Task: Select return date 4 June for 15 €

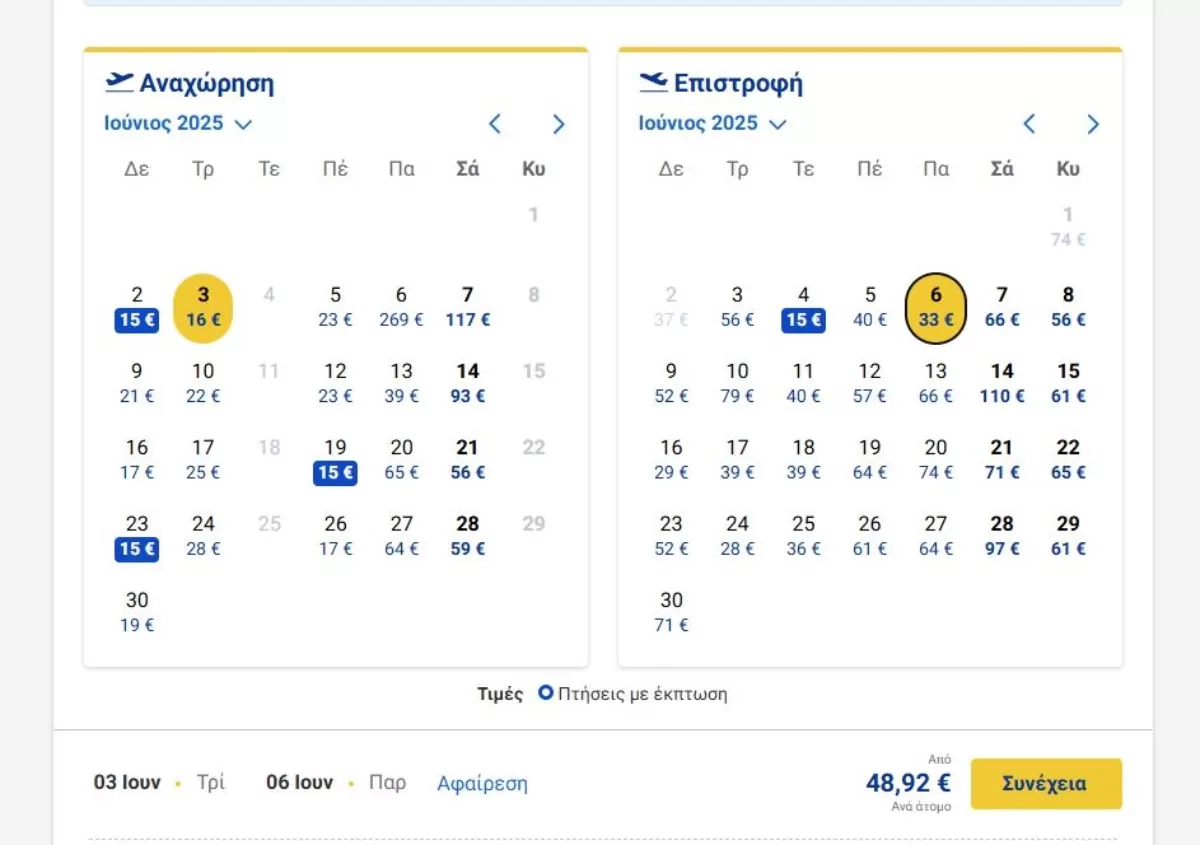Action: click(x=803, y=307)
